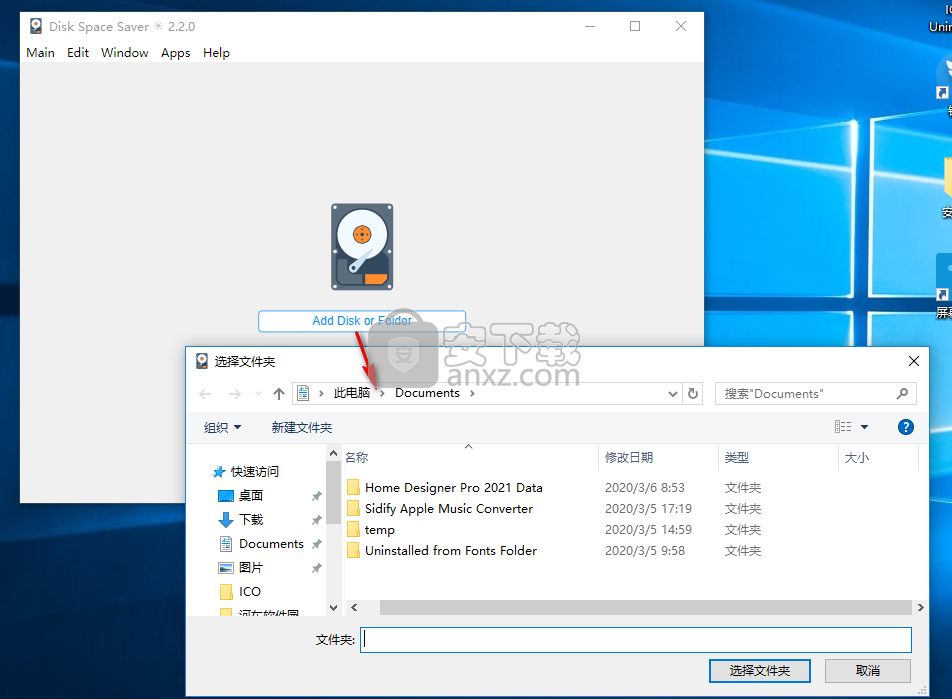
Task: Close the 选择文件夹 dialog
Action: [x=913, y=361]
